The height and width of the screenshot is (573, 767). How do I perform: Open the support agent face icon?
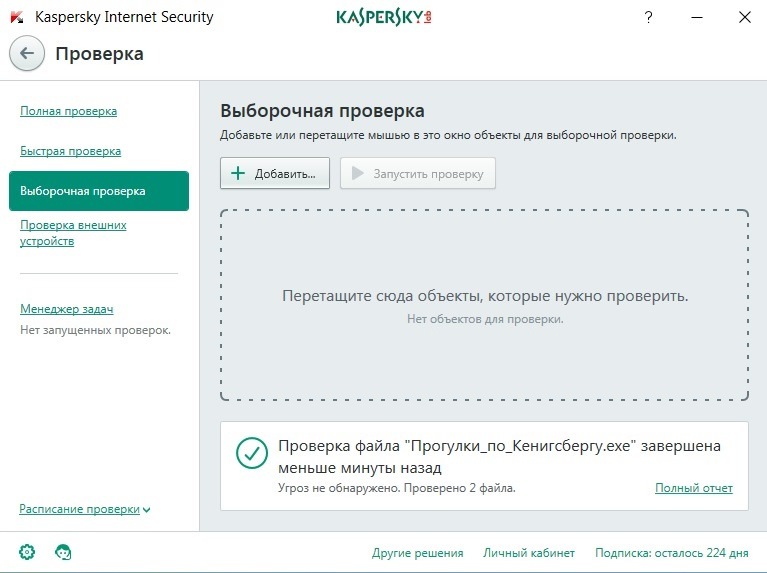(x=63, y=552)
